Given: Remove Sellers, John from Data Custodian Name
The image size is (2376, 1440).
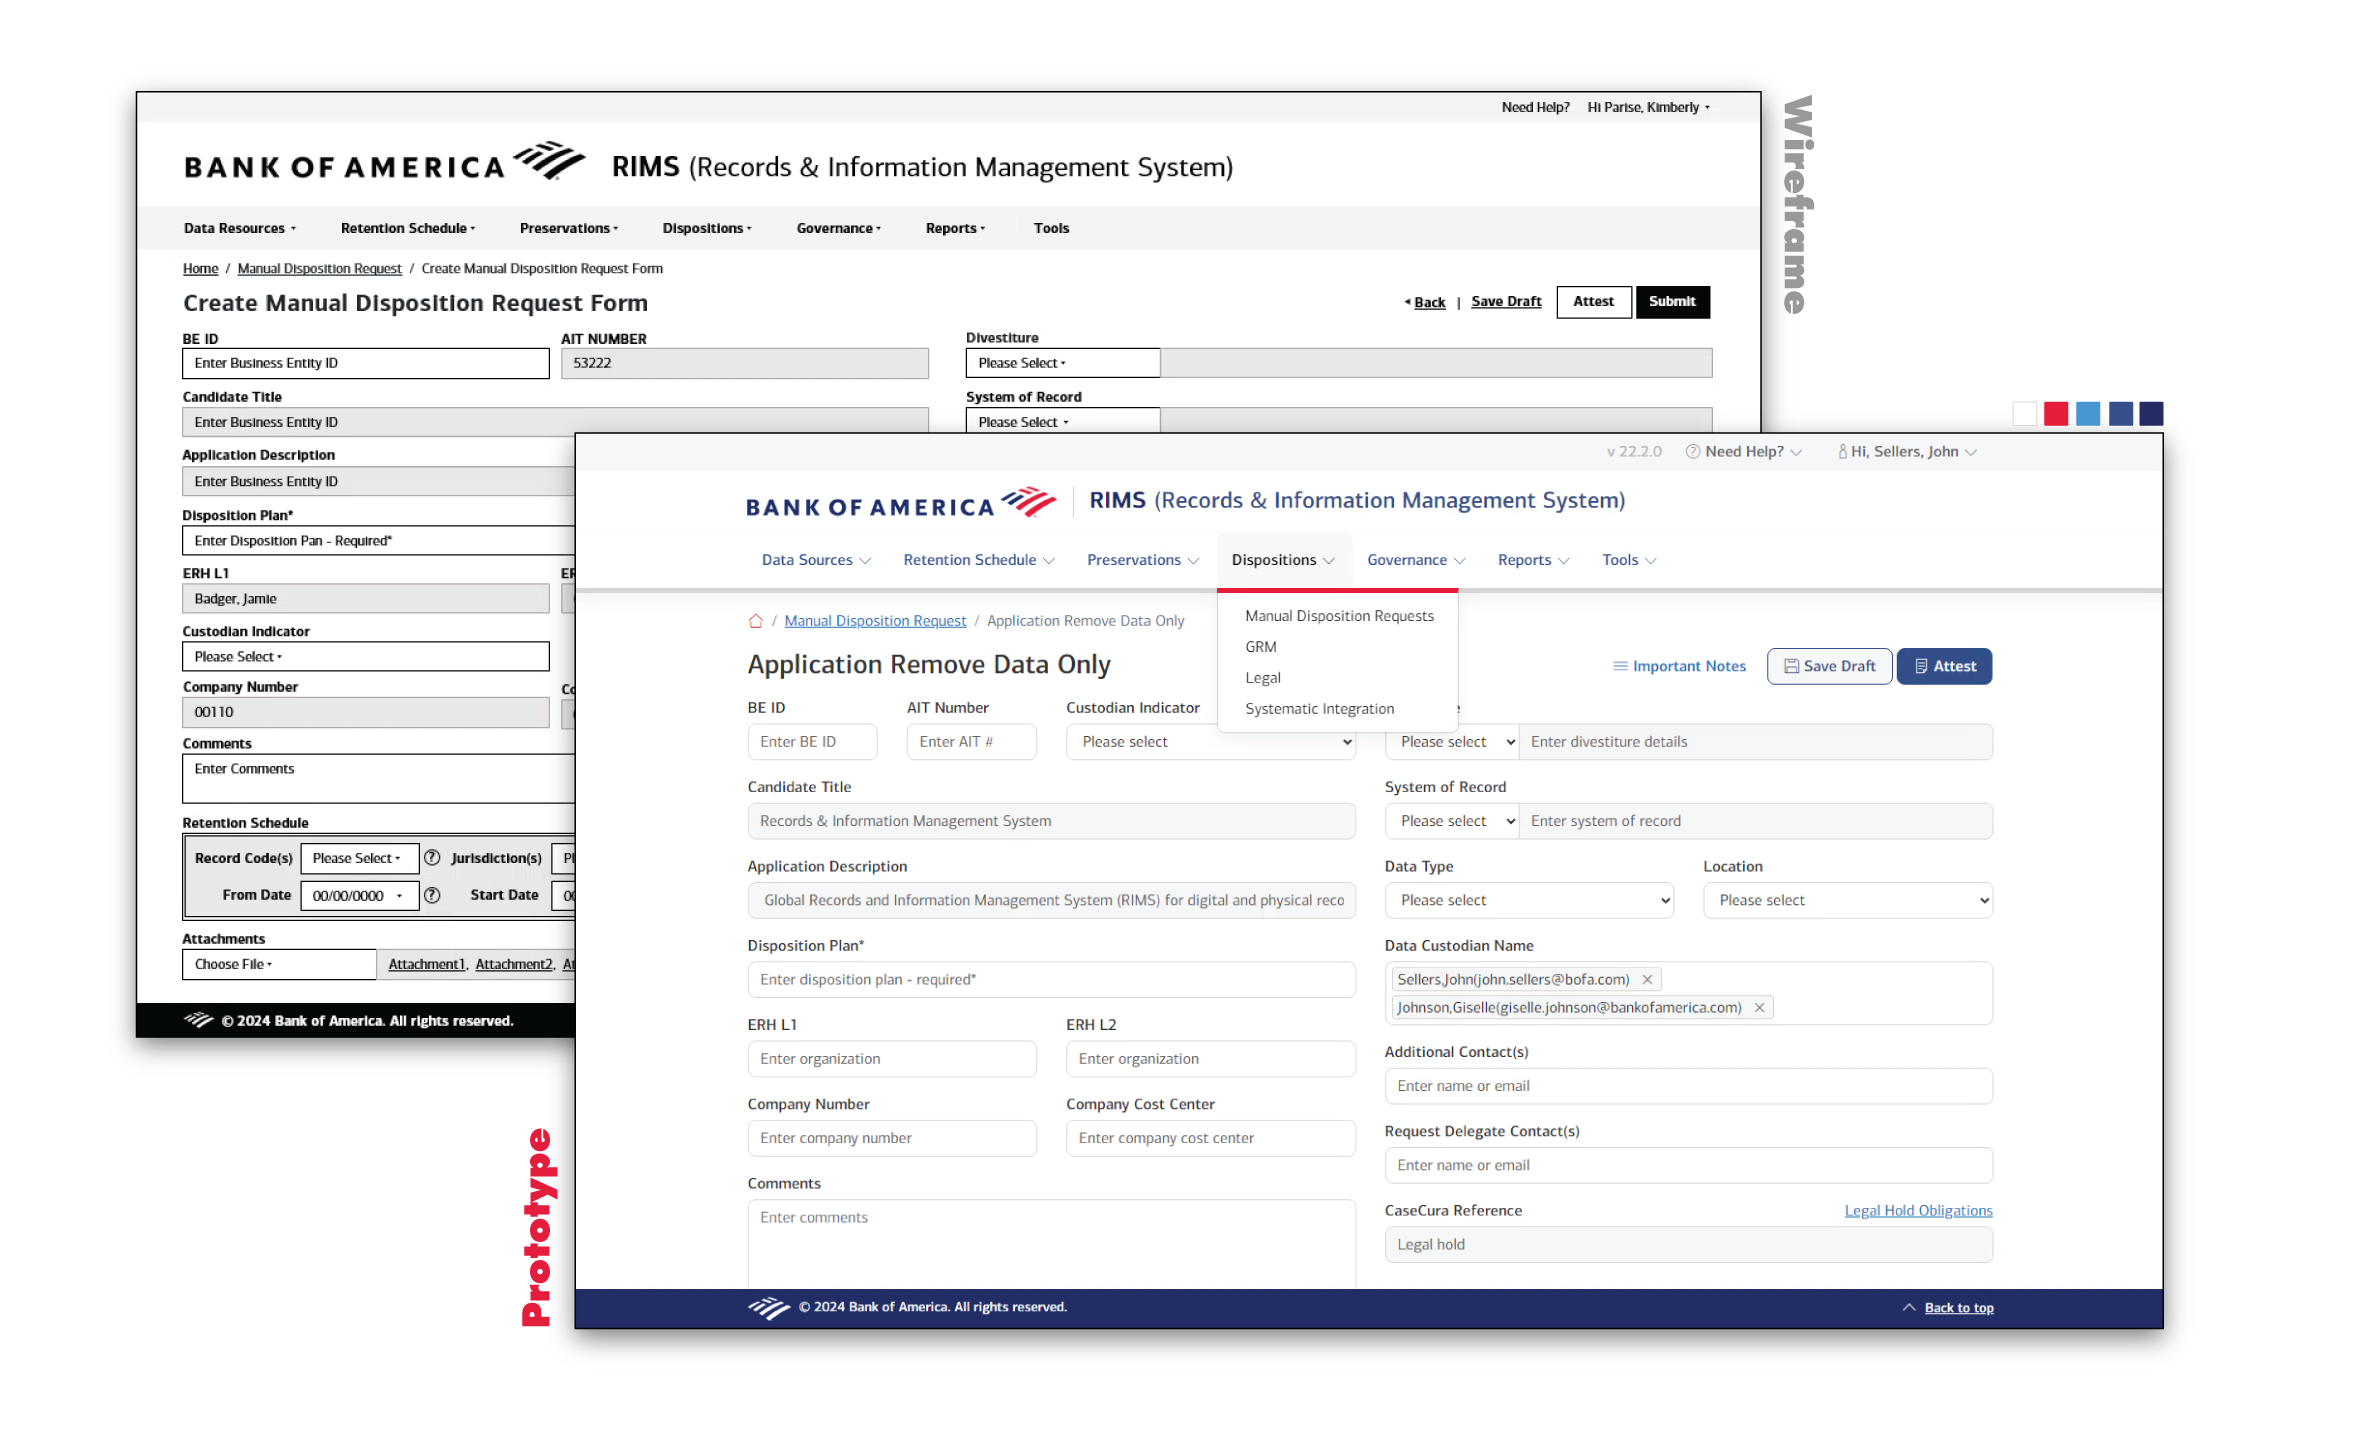Looking at the screenshot, I should [x=1647, y=979].
